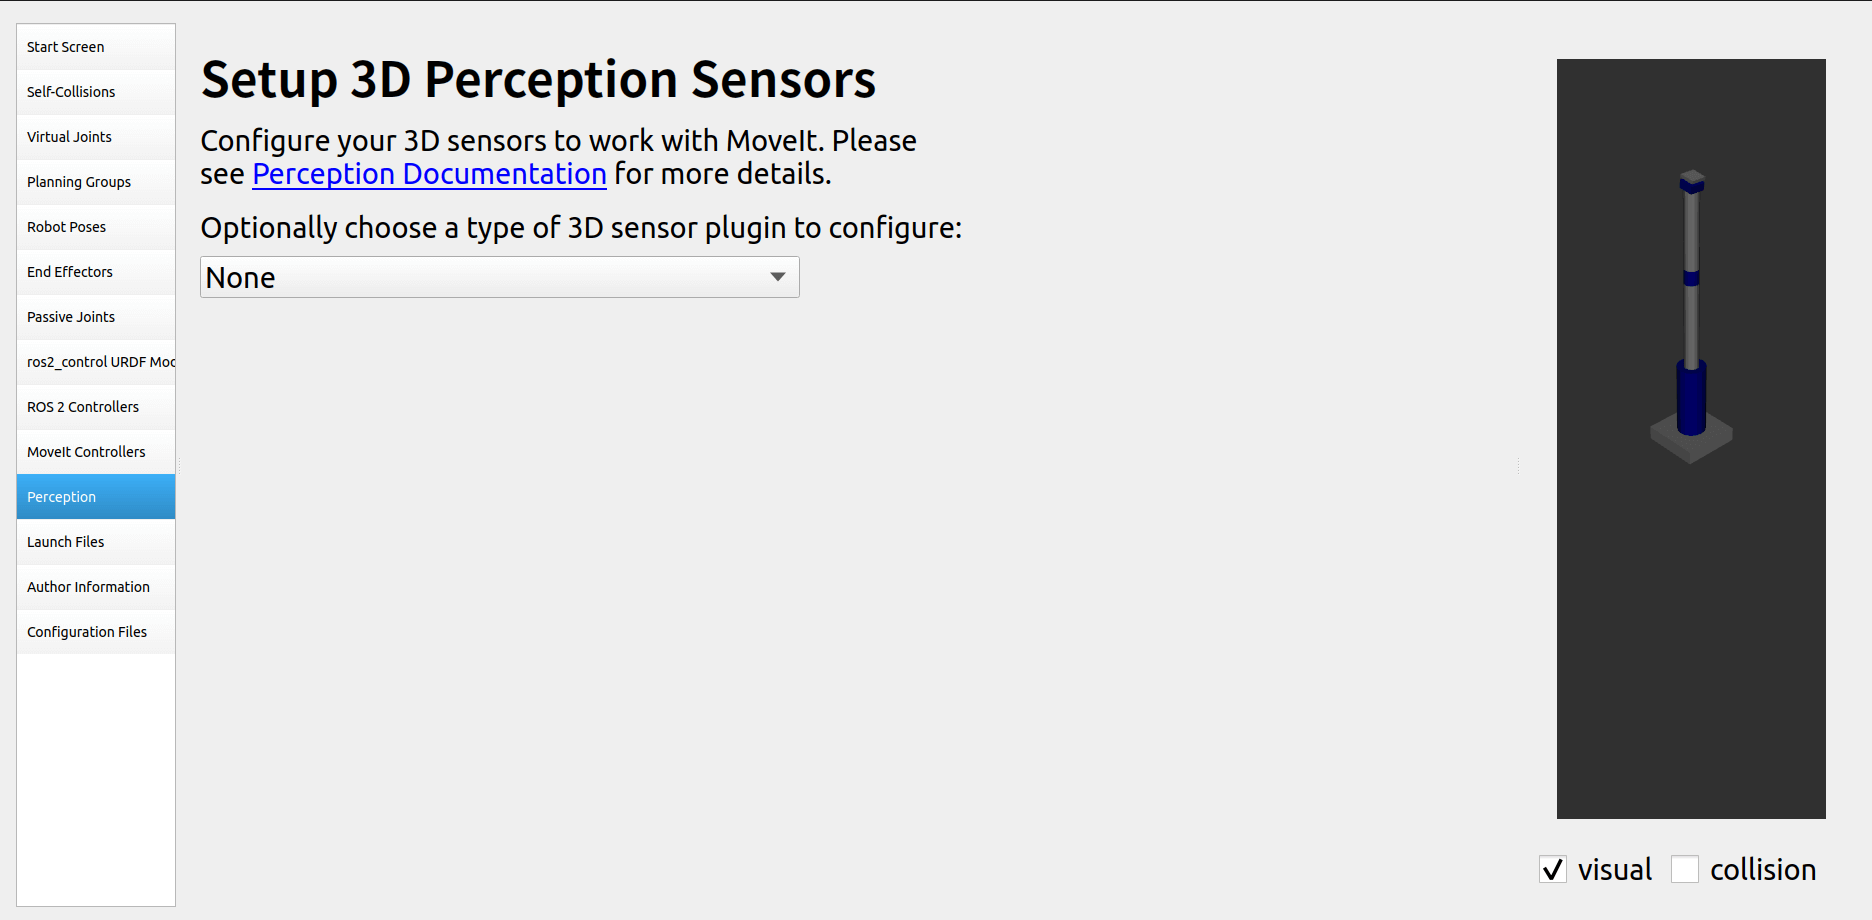Enable the collision checkbox

tap(1685, 870)
